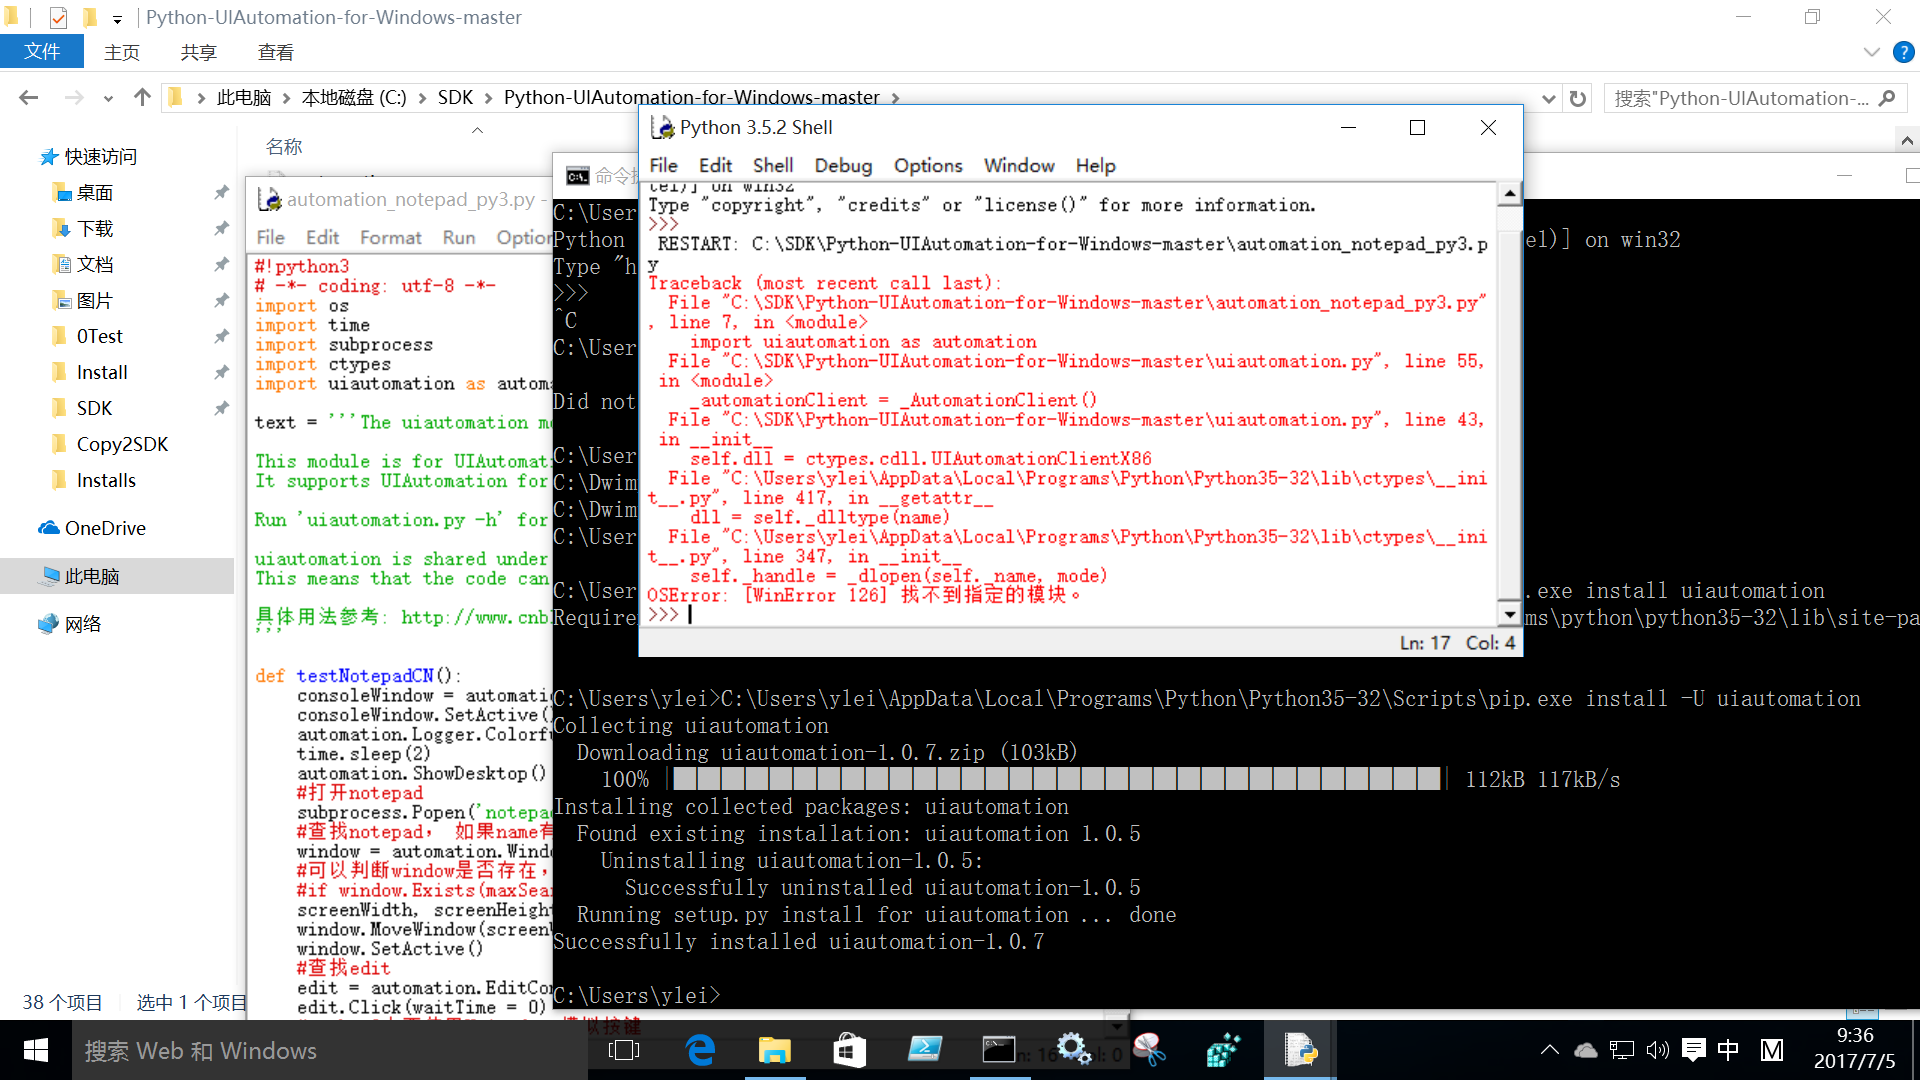This screenshot has height=1080, width=1920.
Task: Open the Windows Store from the taskbar
Action: pos(849,1050)
